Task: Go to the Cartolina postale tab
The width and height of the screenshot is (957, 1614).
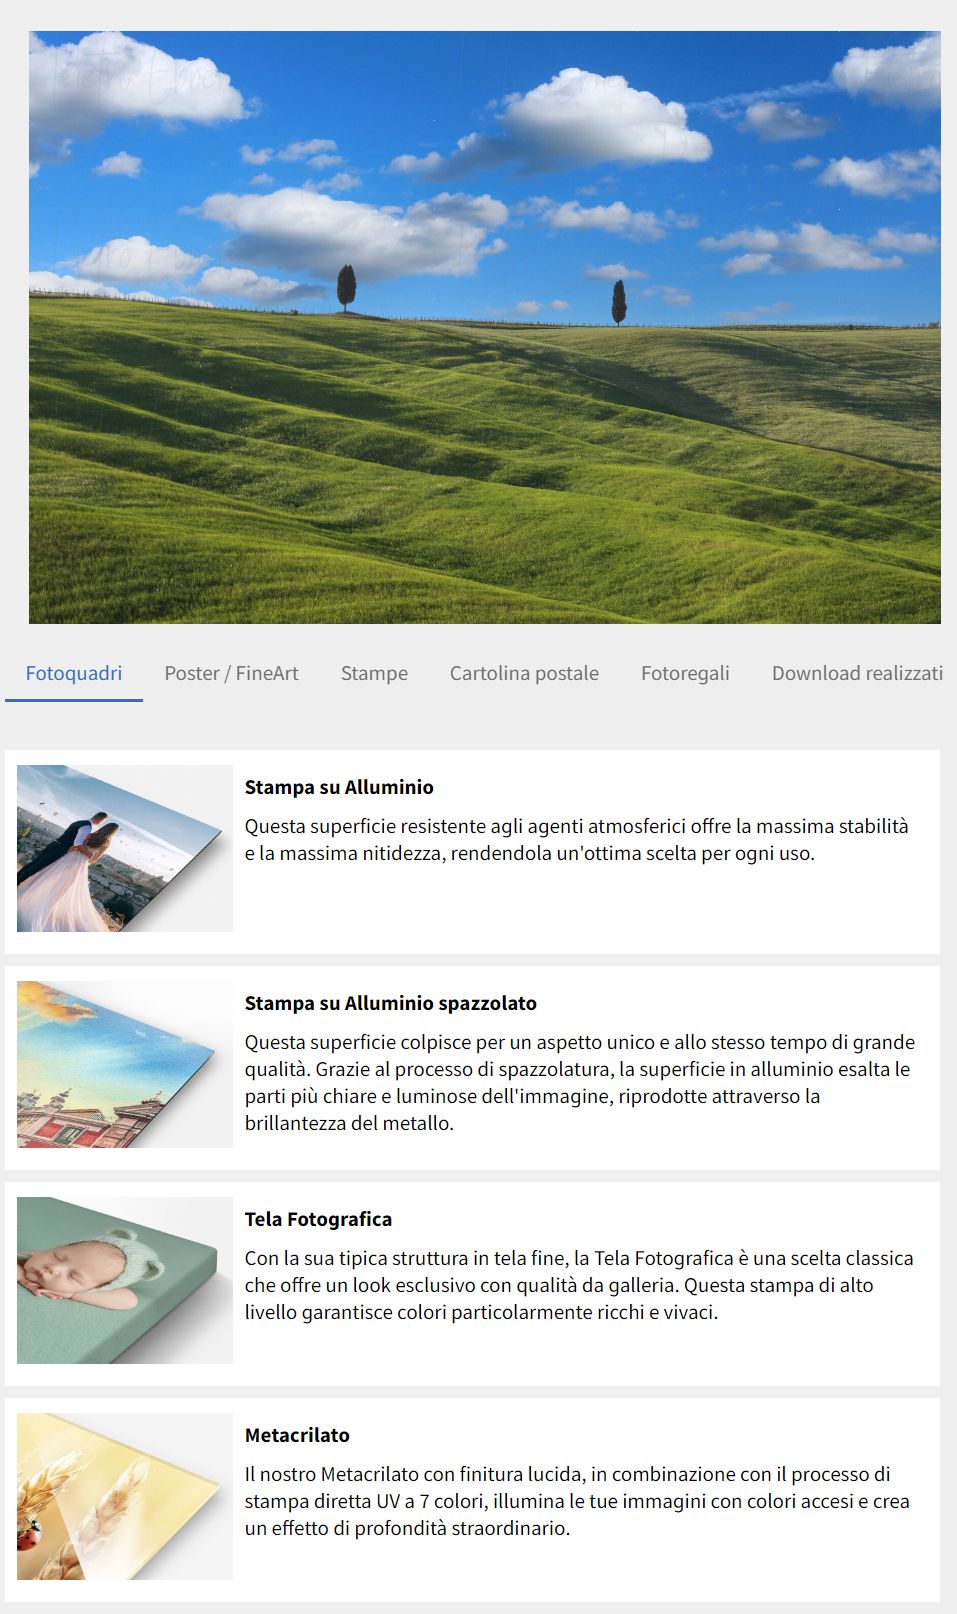Action: pyautogui.click(x=524, y=673)
